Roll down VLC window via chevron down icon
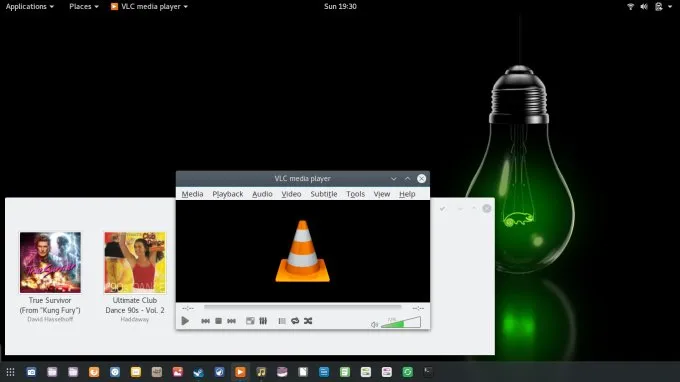Viewport: 680px width, 382px height. (393, 179)
